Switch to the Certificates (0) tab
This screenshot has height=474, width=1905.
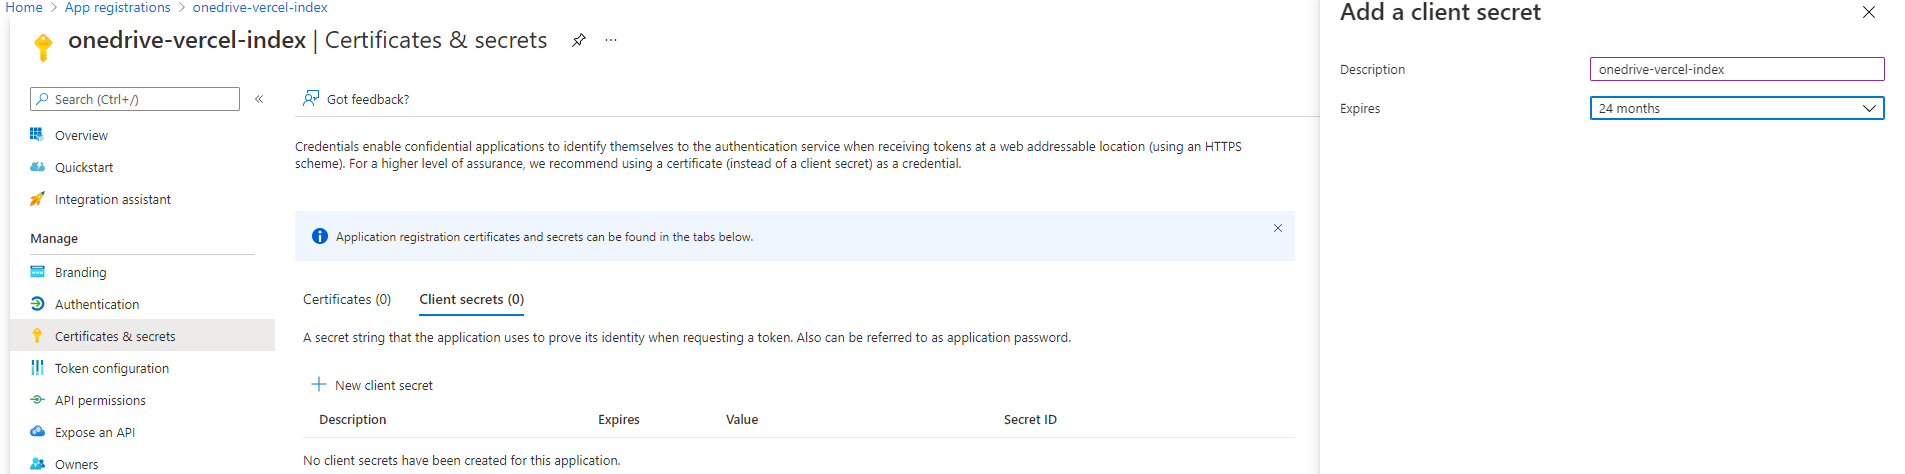tap(346, 299)
